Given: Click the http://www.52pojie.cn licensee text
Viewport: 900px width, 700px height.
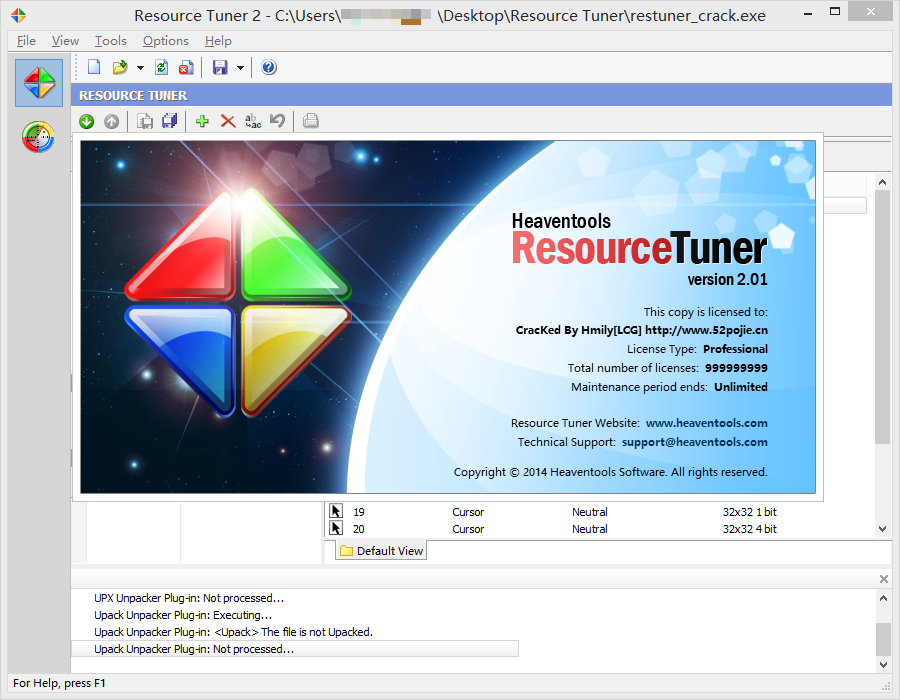Looking at the screenshot, I should point(706,330).
